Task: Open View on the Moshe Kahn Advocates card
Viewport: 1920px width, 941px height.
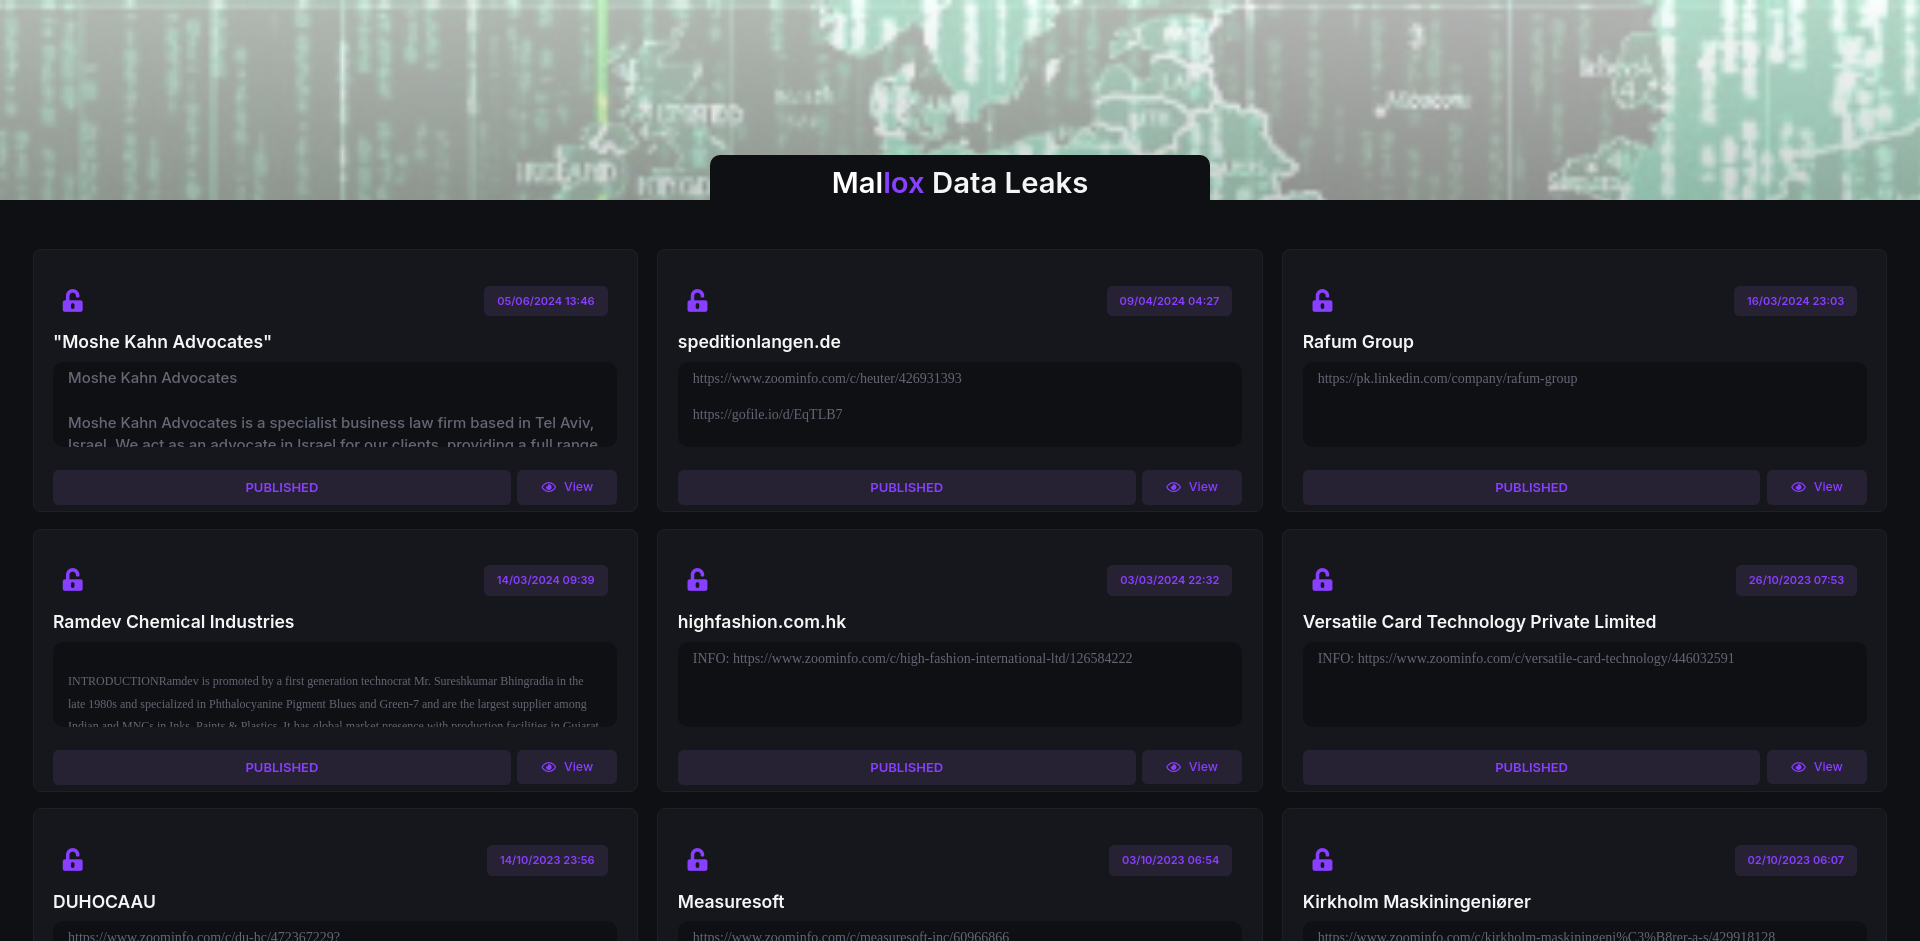Action: 567,487
